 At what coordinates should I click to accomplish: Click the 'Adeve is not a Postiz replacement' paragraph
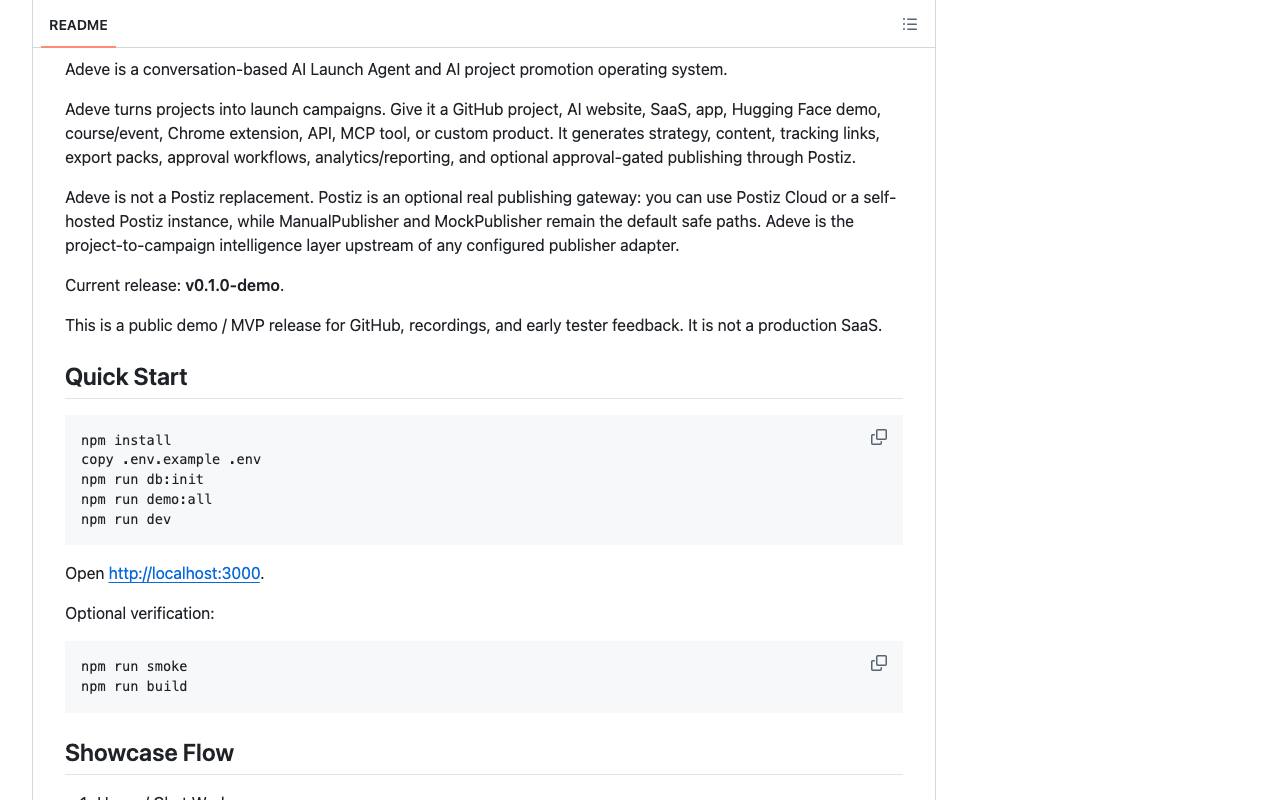pos(481,221)
